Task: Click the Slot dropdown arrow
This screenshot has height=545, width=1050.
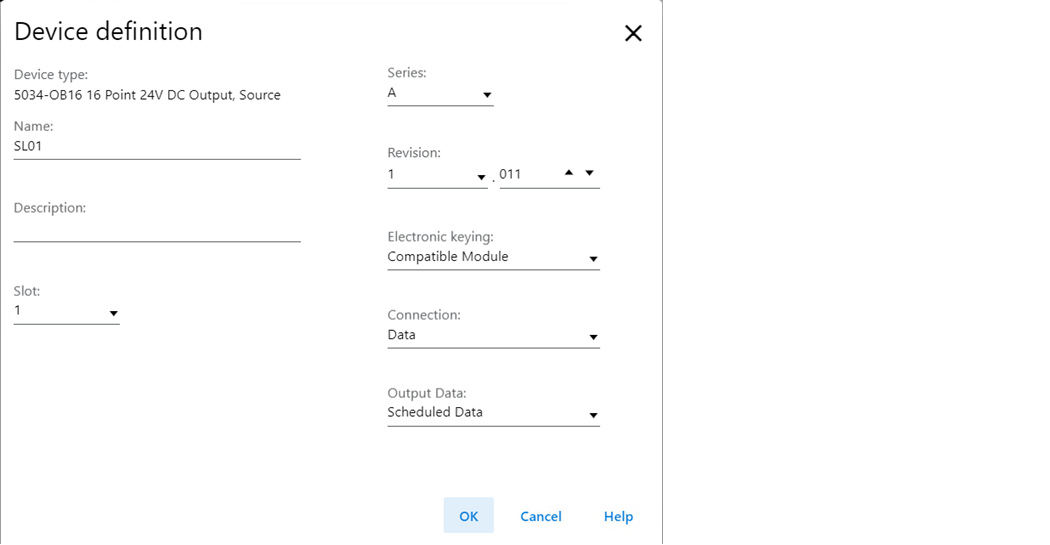Action: [x=113, y=313]
